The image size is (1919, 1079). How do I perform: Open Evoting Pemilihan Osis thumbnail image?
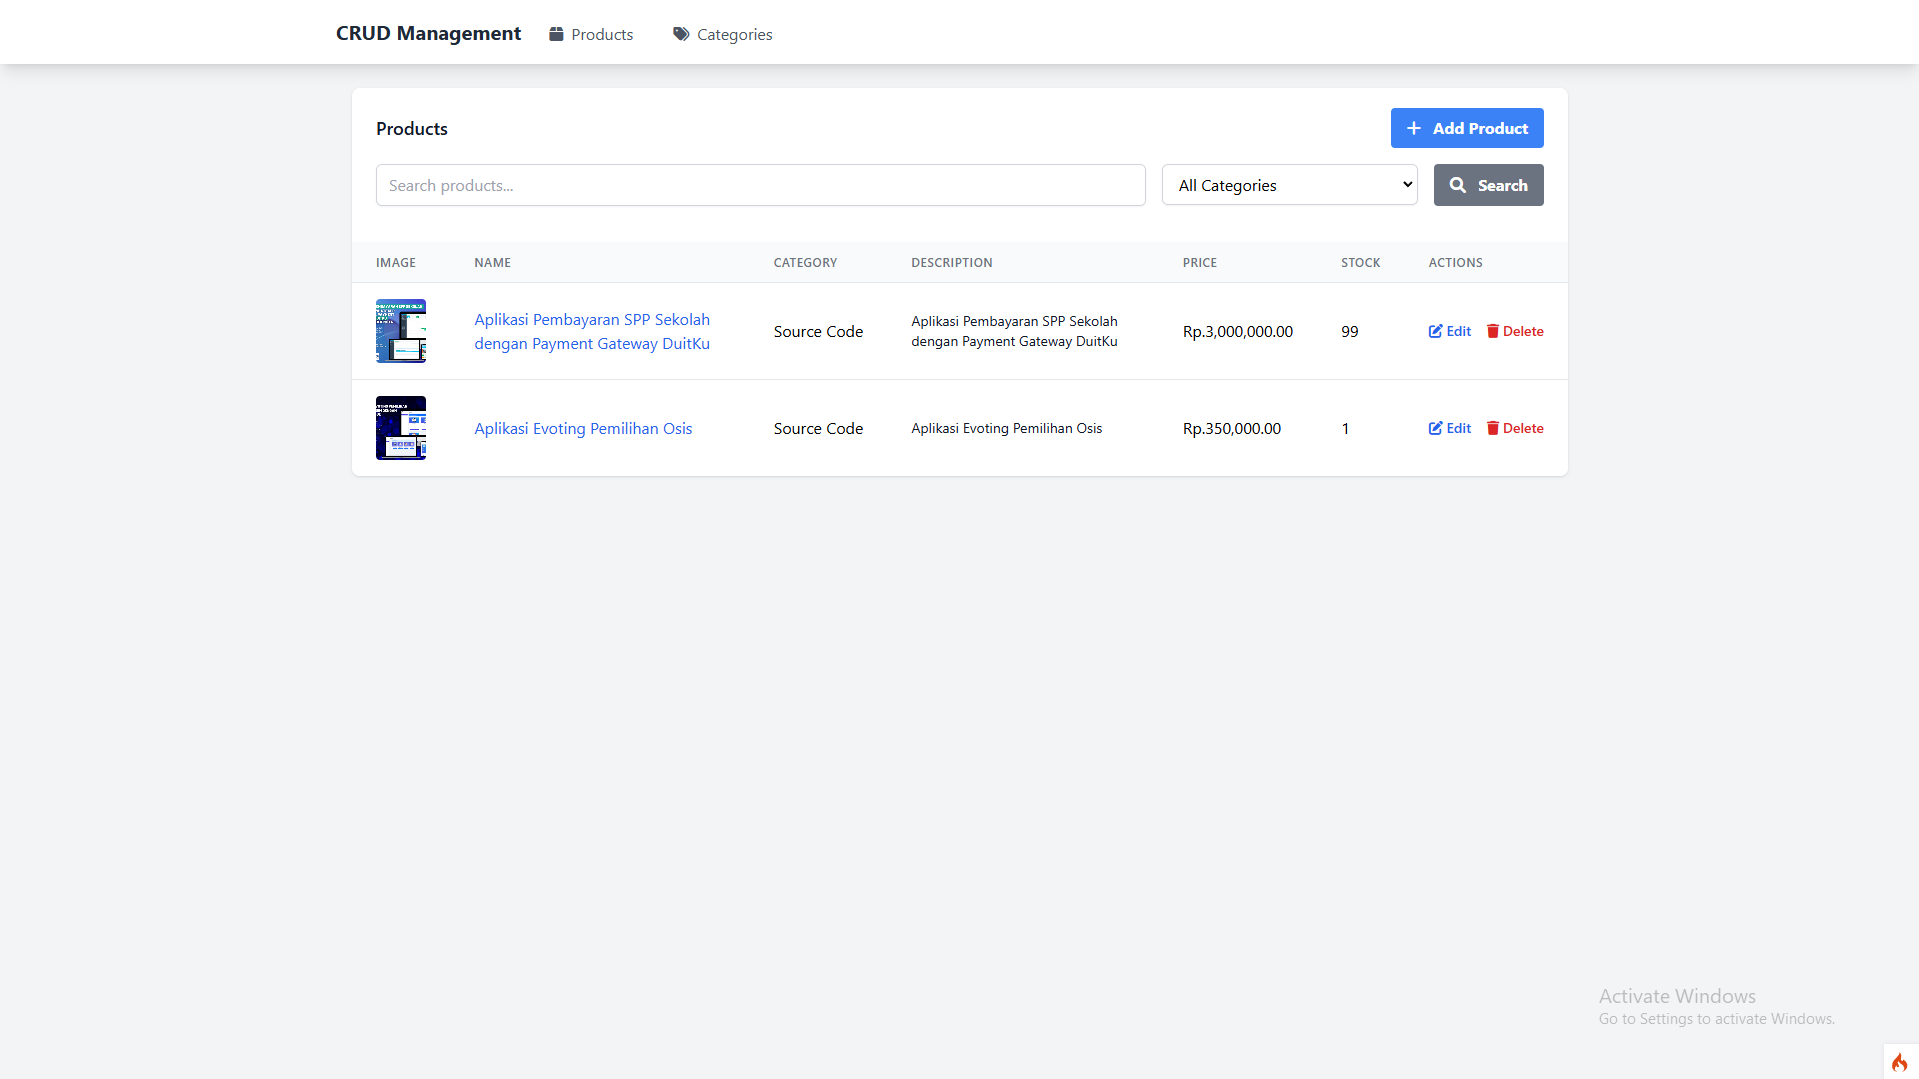(x=401, y=428)
